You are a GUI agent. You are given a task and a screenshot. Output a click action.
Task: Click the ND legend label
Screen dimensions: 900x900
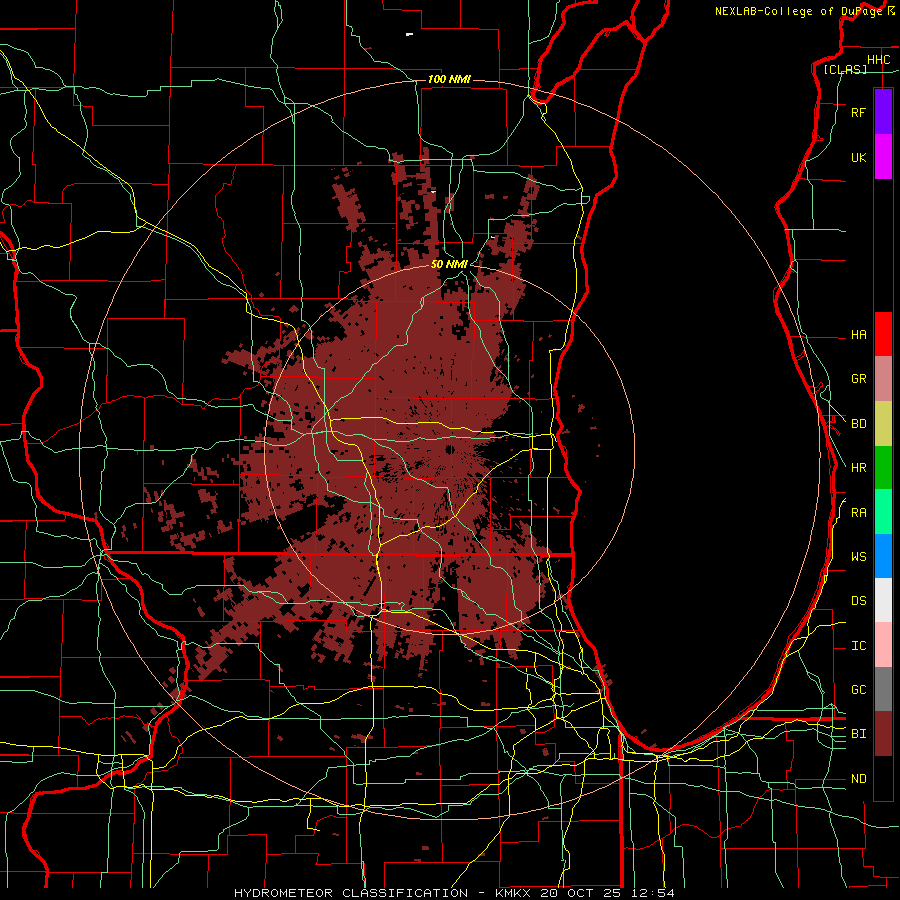pyautogui.click(x=858, y=779)
